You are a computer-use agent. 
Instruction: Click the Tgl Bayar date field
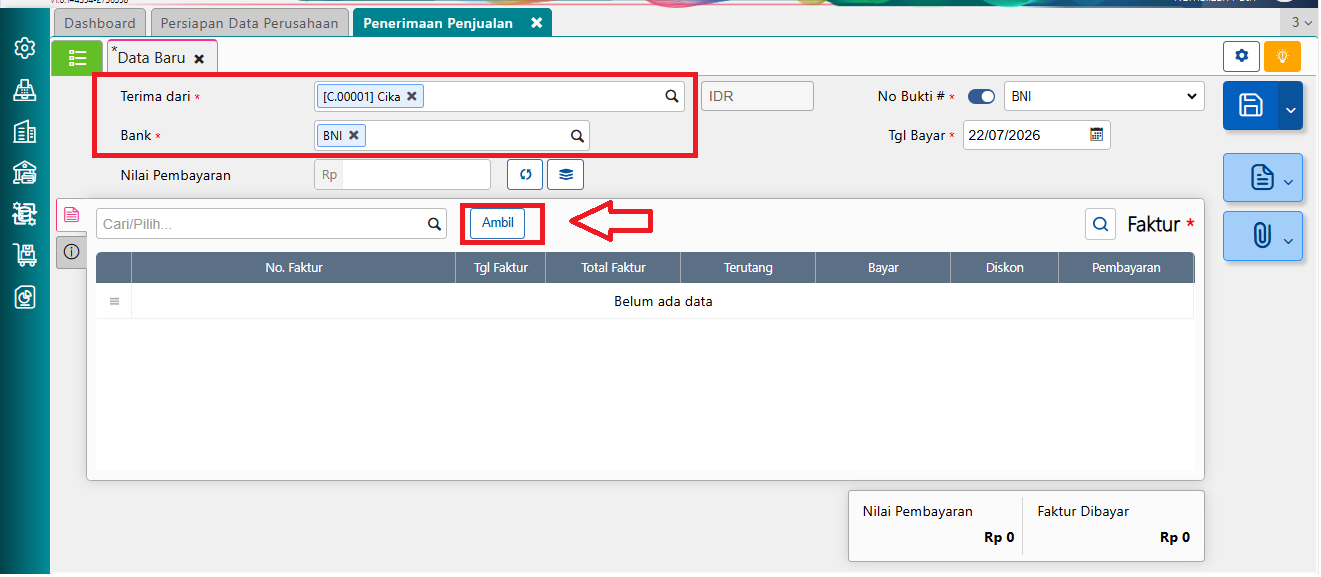click(x=1025, y=135)
